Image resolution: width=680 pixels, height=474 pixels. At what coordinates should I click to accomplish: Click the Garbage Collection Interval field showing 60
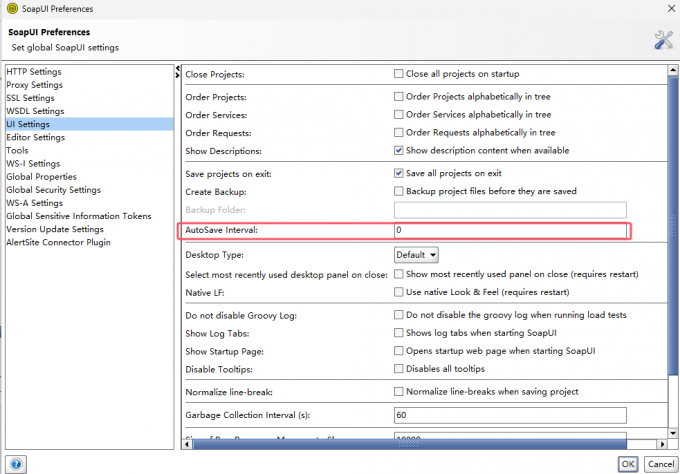(510, 415)
